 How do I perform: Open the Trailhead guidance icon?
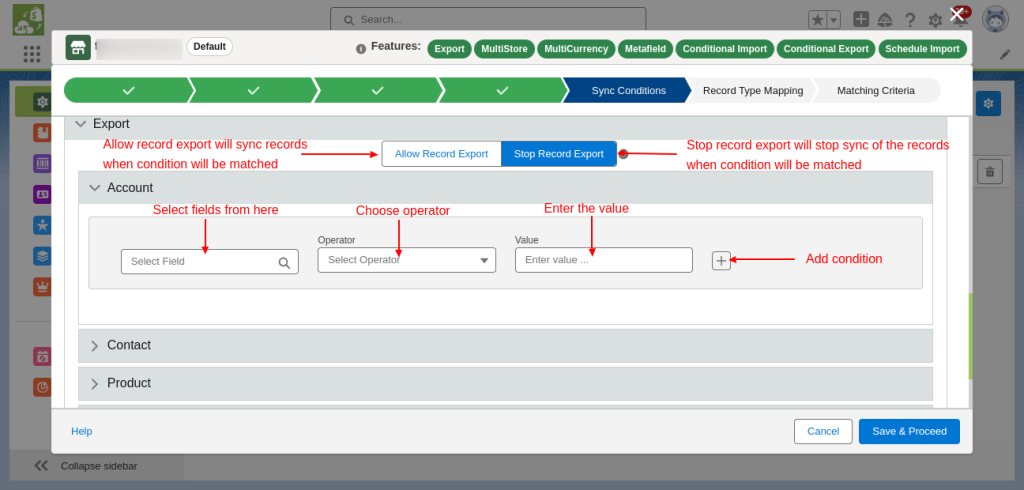(x=885, y=20)
